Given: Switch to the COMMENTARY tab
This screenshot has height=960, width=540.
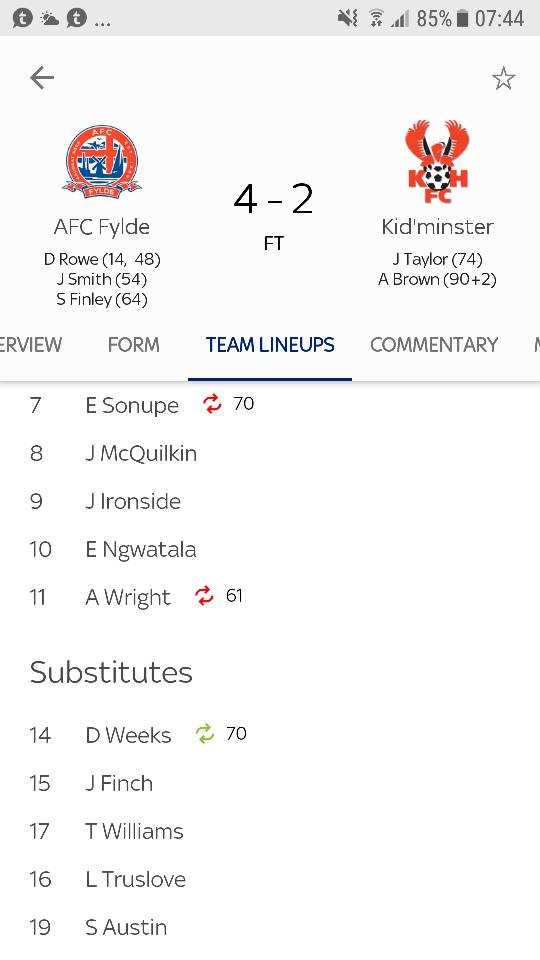Looking at the screenshot, I should point(434,345).
